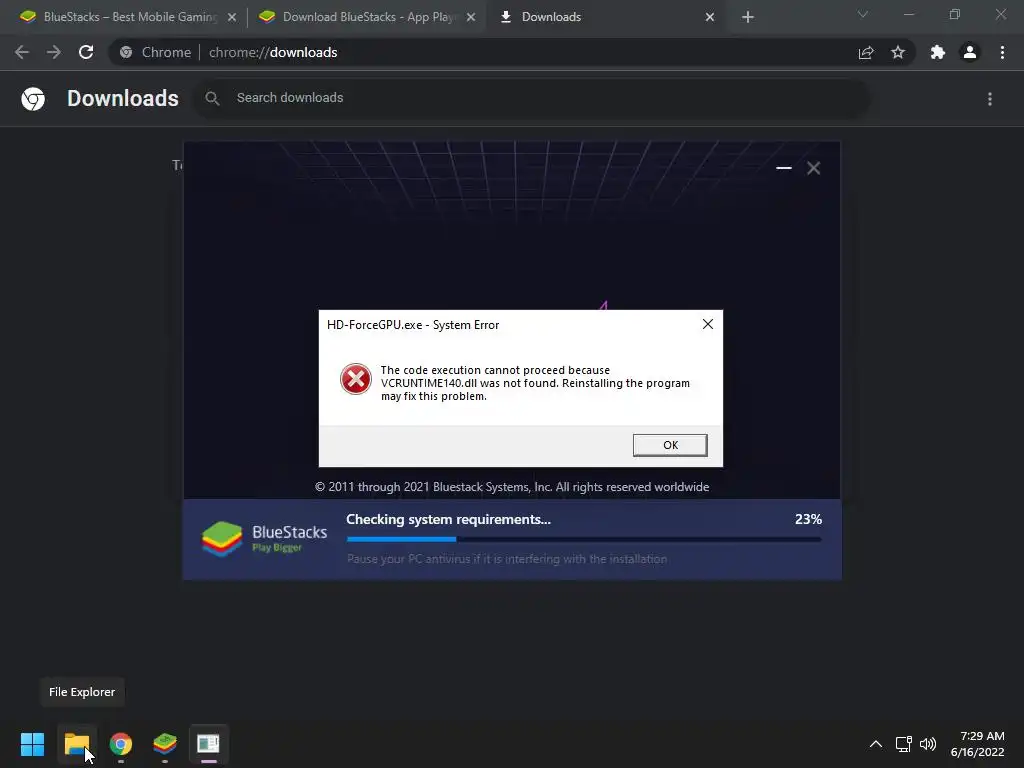
Task: Open the Chrome profile icon
Action: pyautogui.click(x=970, y=52)
